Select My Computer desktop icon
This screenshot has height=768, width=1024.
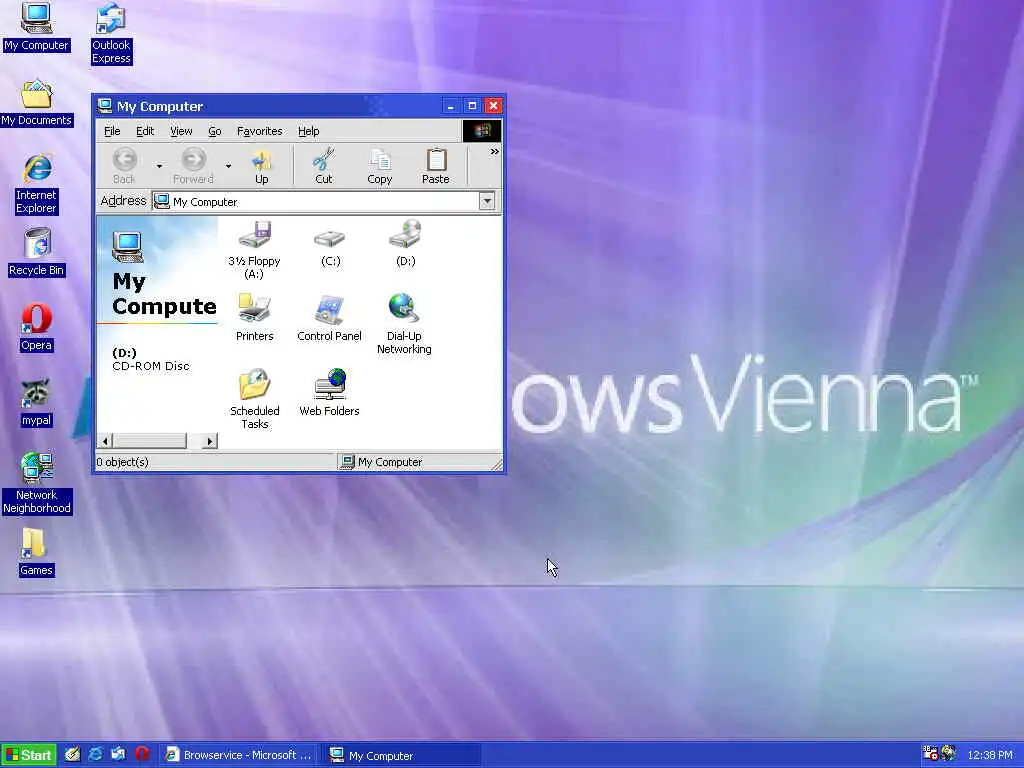point(36,27)
